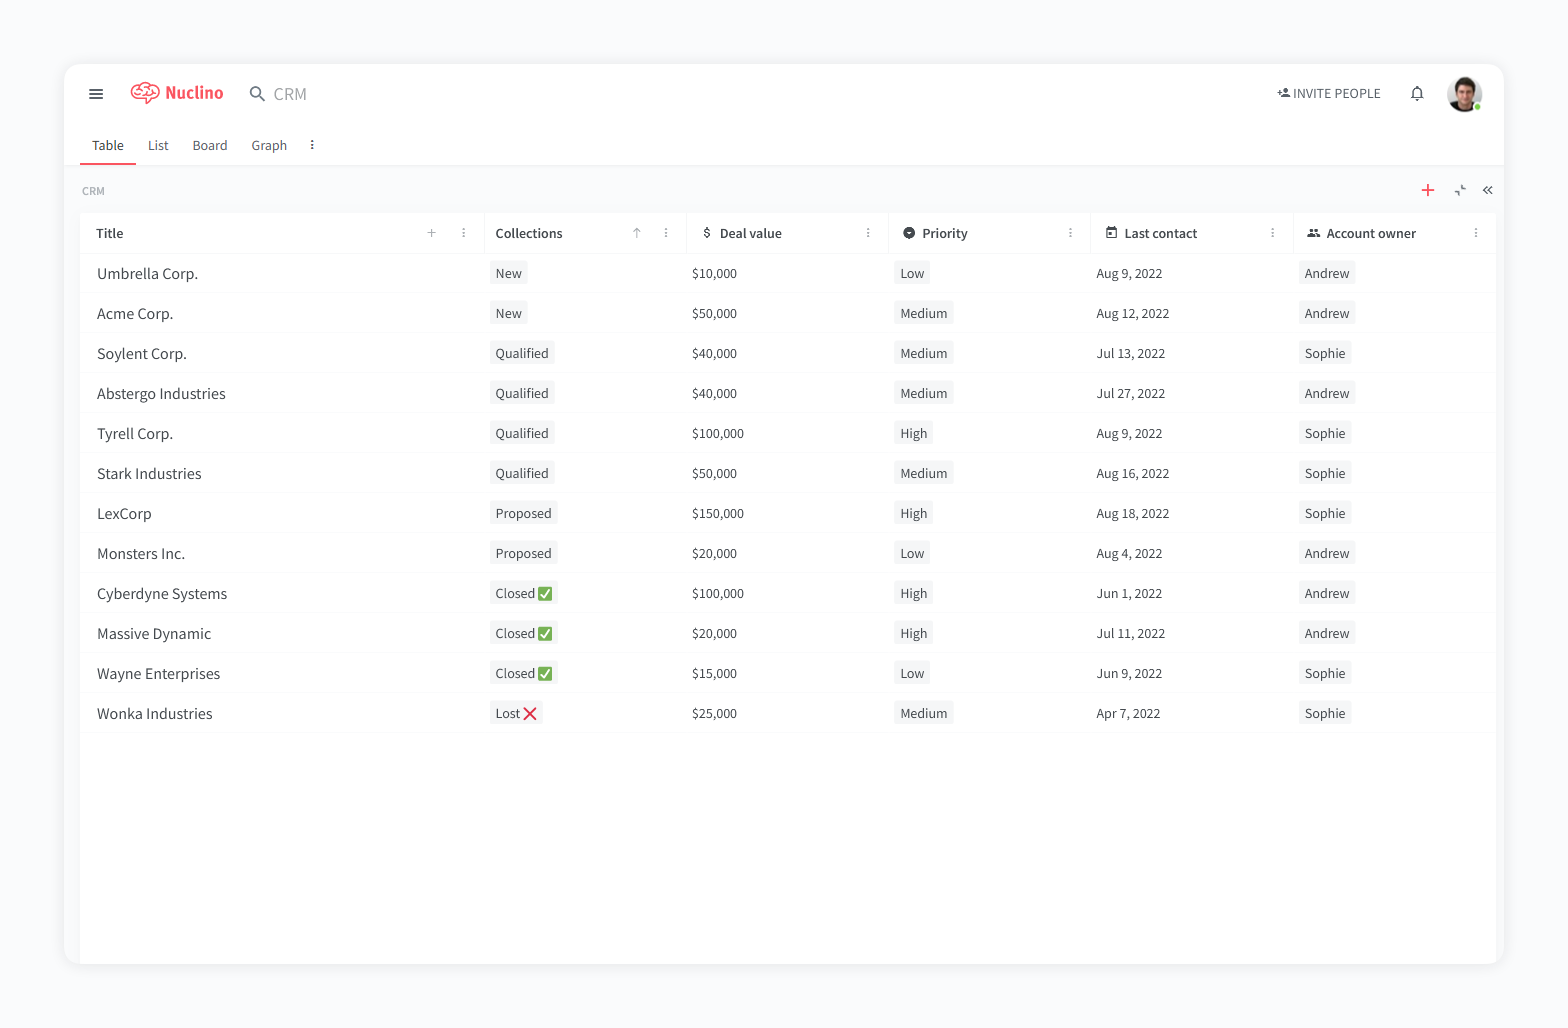
Task: Open Account owner column options menu
Action: (x=1476, y=233)
